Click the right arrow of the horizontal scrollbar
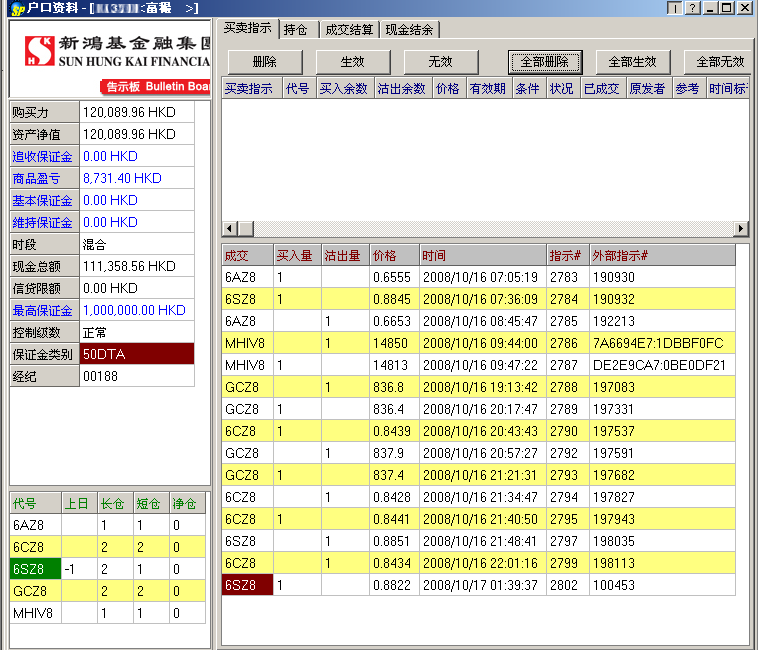The height and width of the screenshot is (650, 758). 741,228
